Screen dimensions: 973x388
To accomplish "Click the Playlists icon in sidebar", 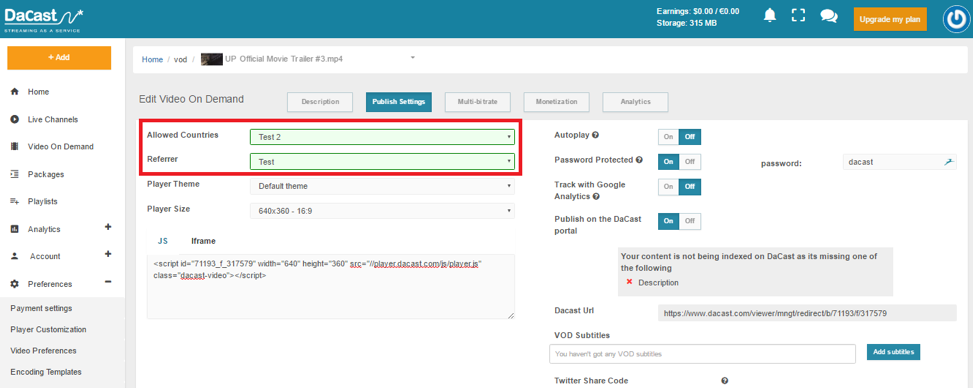I will pyautogui.click(x=15, y=202).
